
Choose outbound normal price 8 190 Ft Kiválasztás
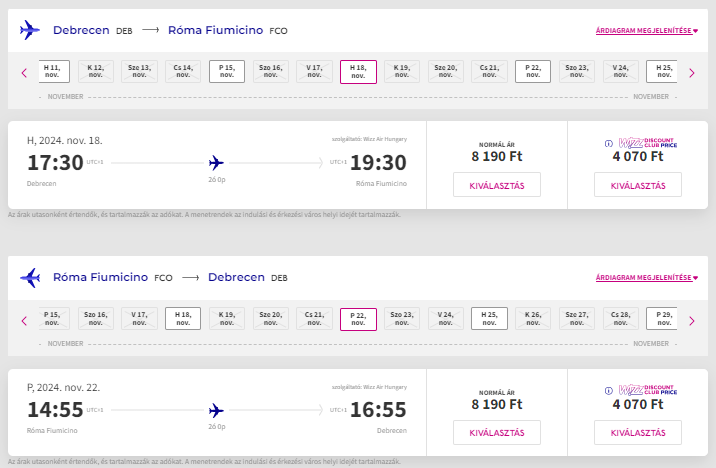click(x=497, y=185)
